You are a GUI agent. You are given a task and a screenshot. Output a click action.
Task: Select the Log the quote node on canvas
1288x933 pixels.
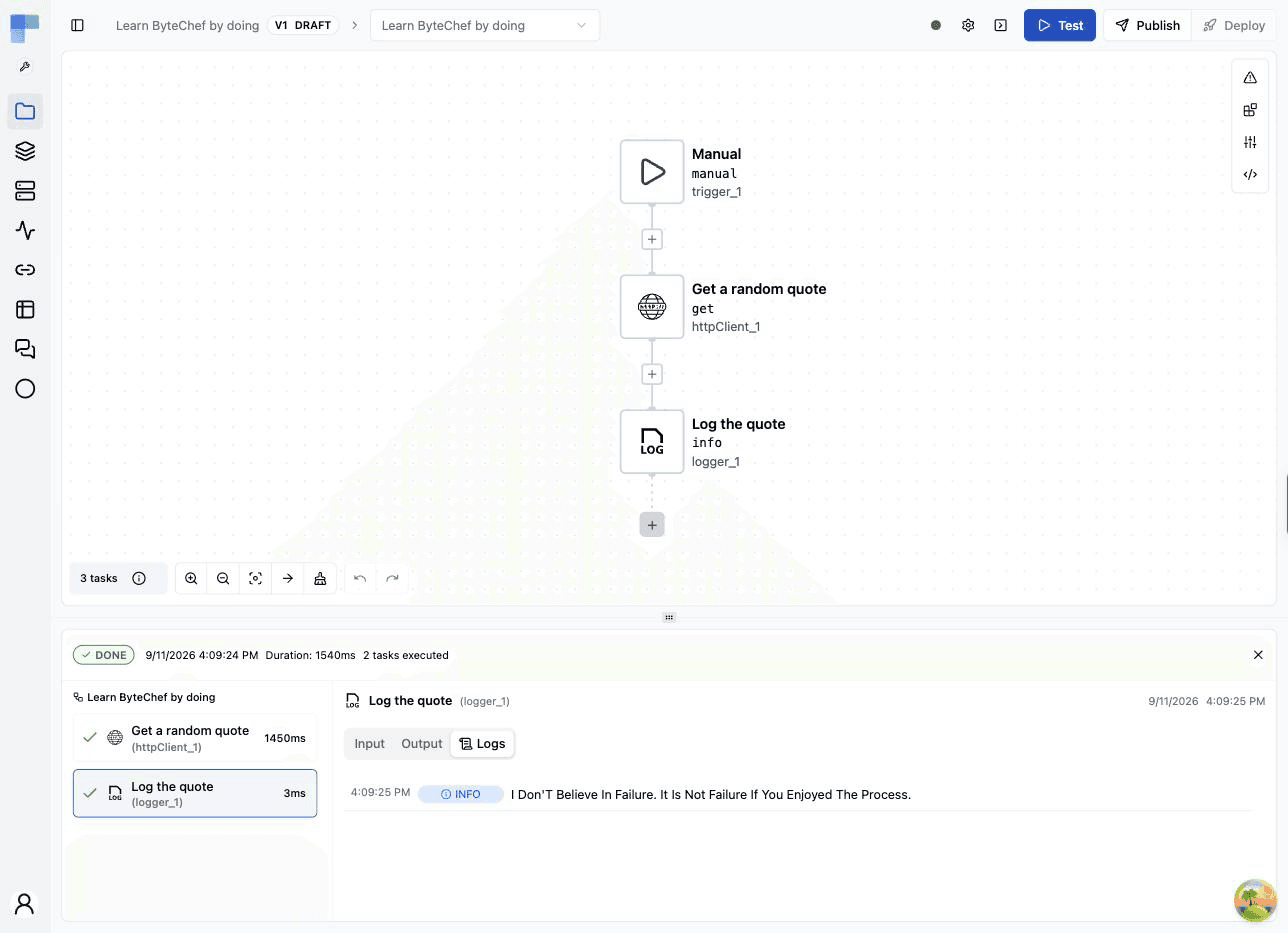tap(652, 442)
